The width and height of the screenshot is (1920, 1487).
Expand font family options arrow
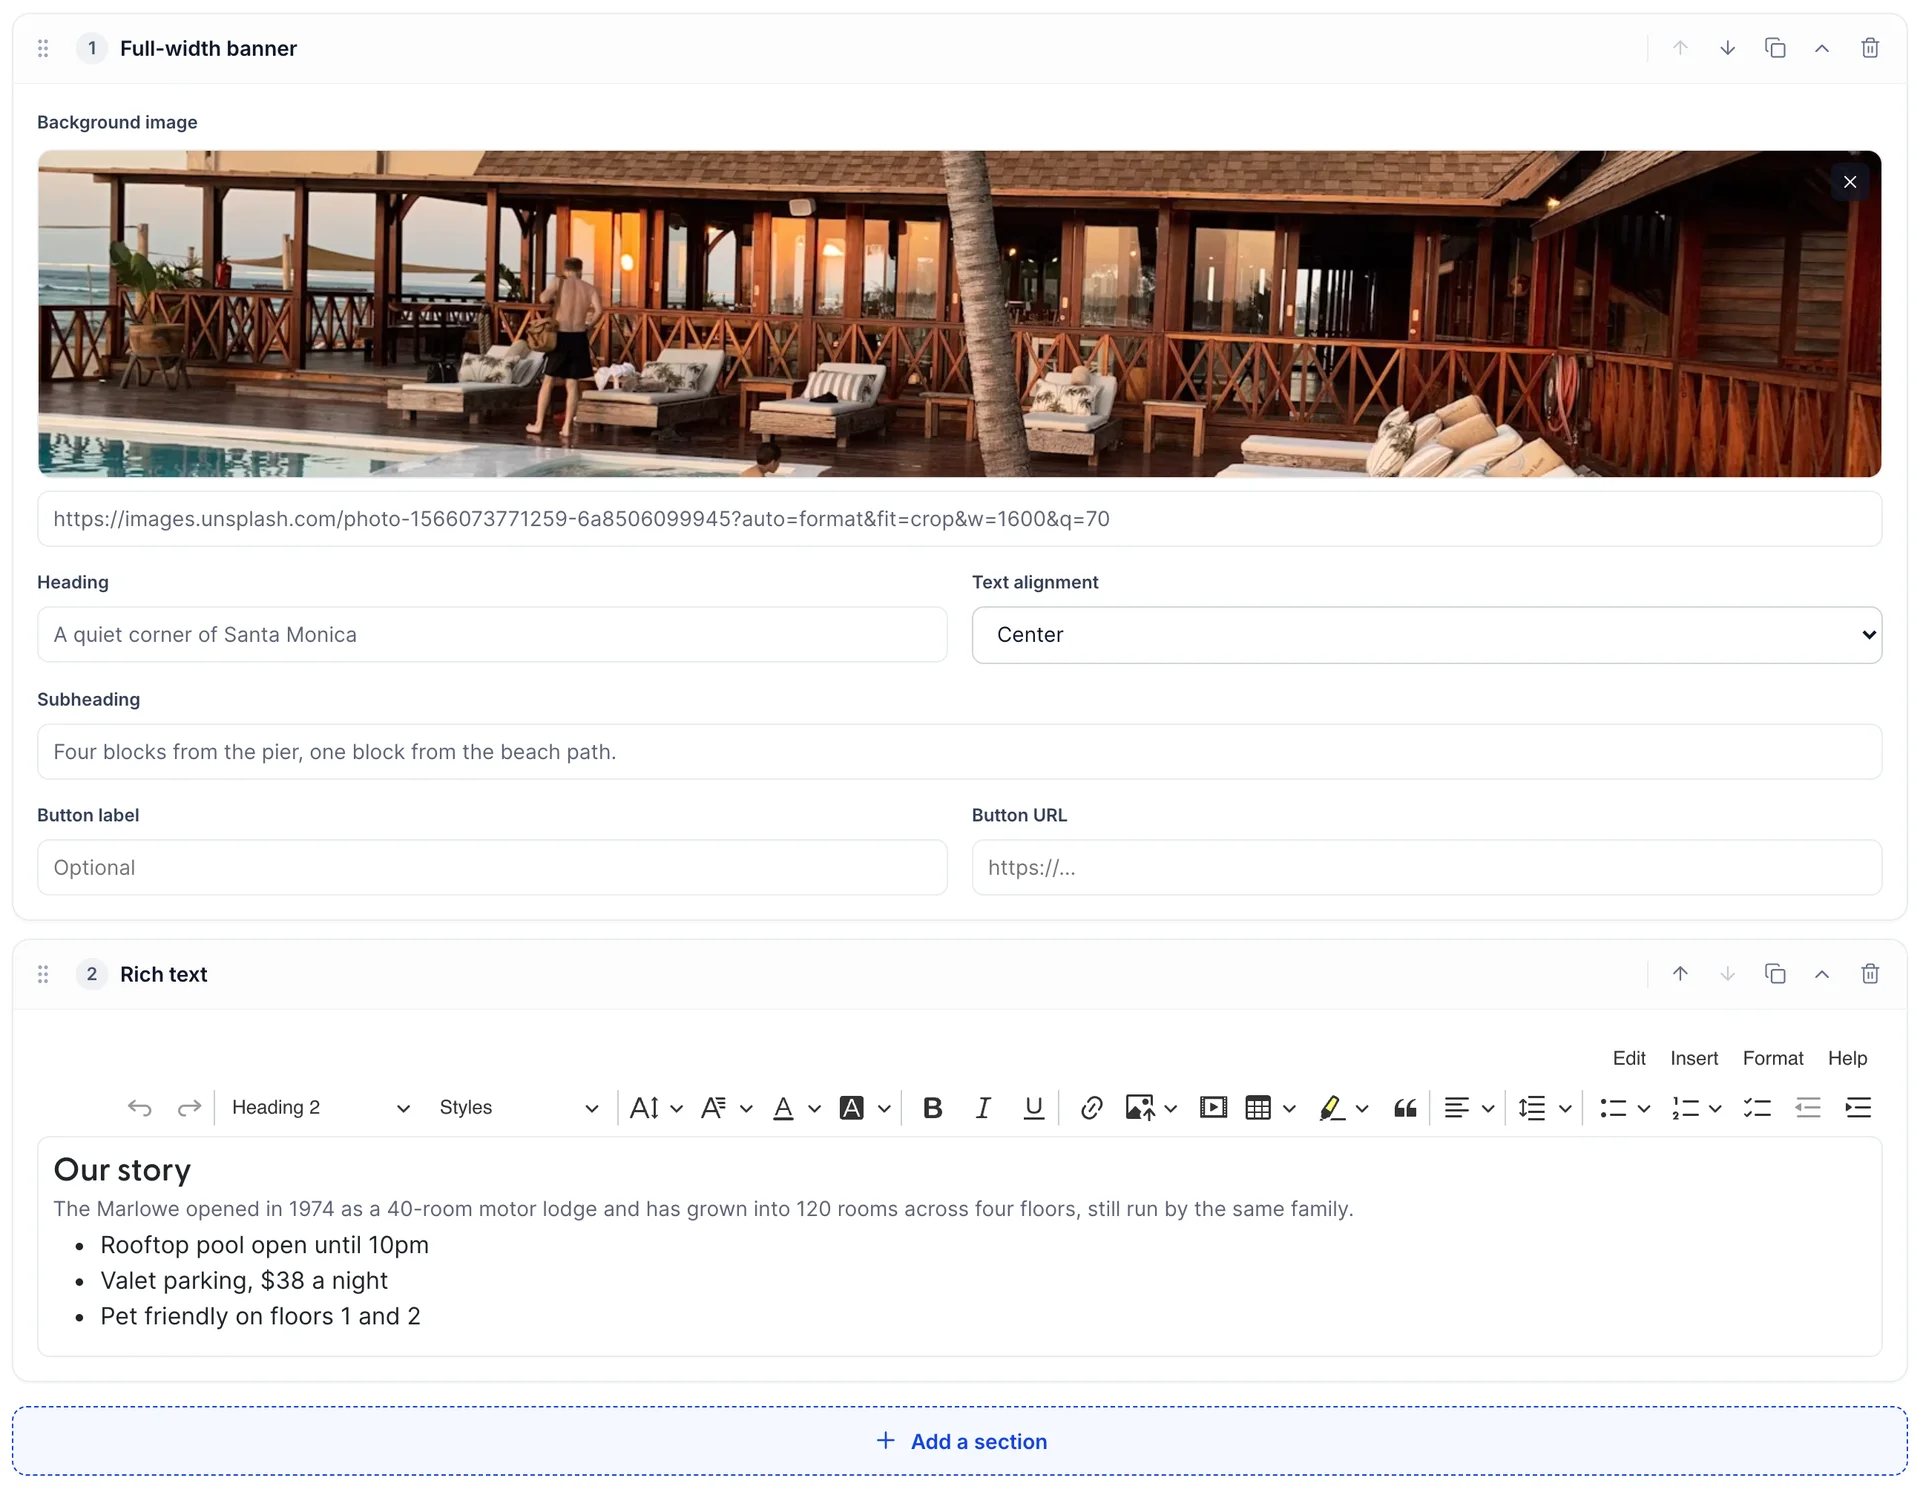tap(746, 1108)
